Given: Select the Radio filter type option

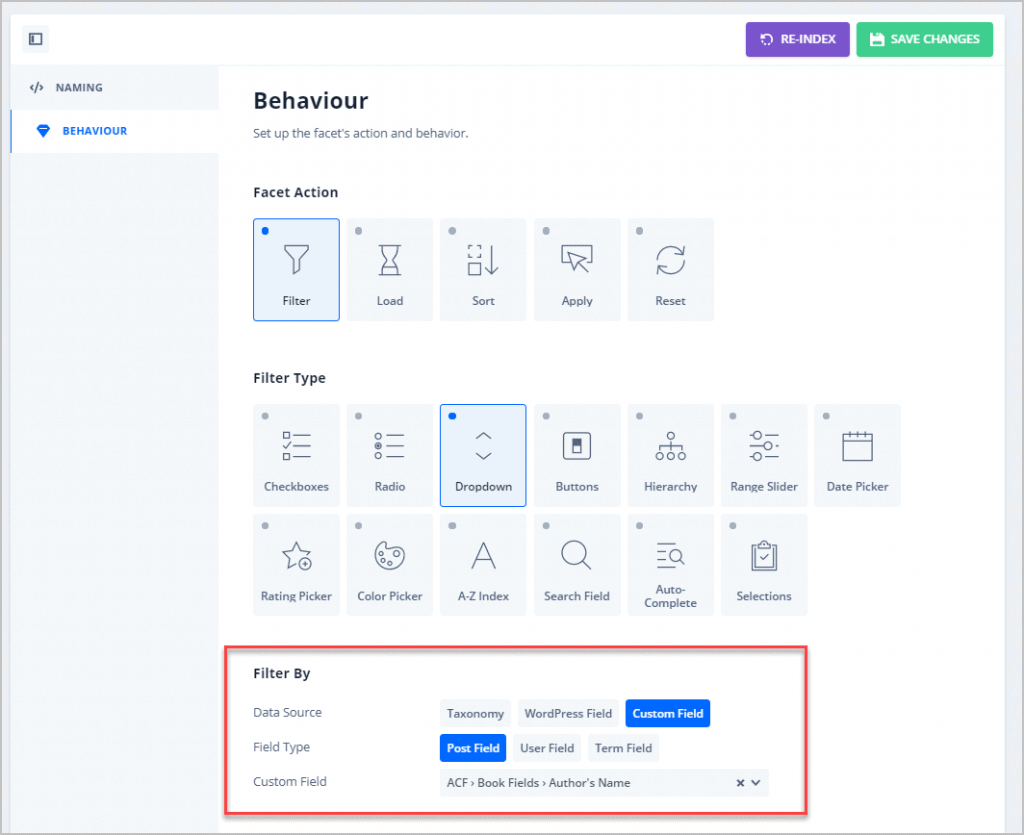Looking at the screenshot, I should 389,455.
